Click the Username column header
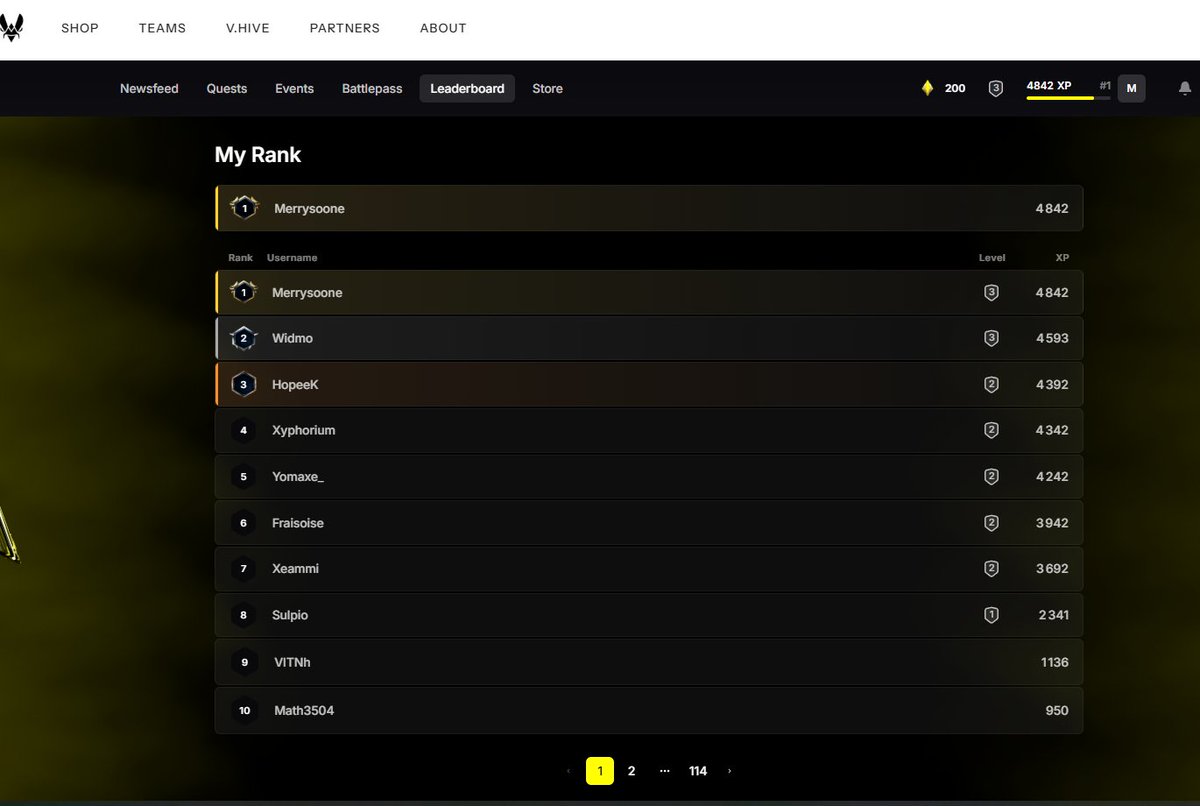 (x=292, y=258)
